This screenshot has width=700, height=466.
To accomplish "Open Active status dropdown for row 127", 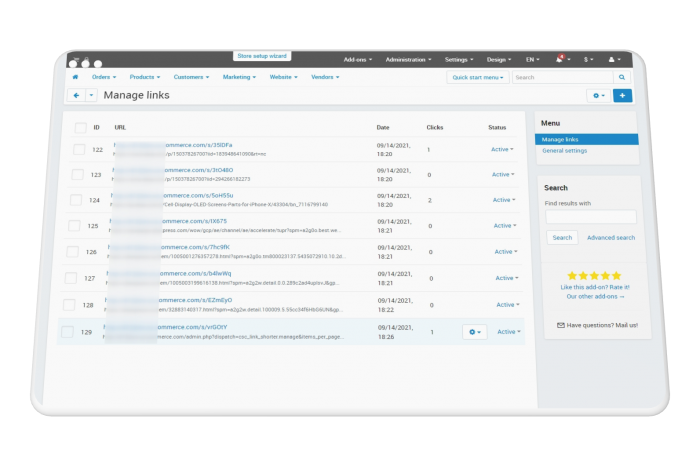I will tap(507, 278).
